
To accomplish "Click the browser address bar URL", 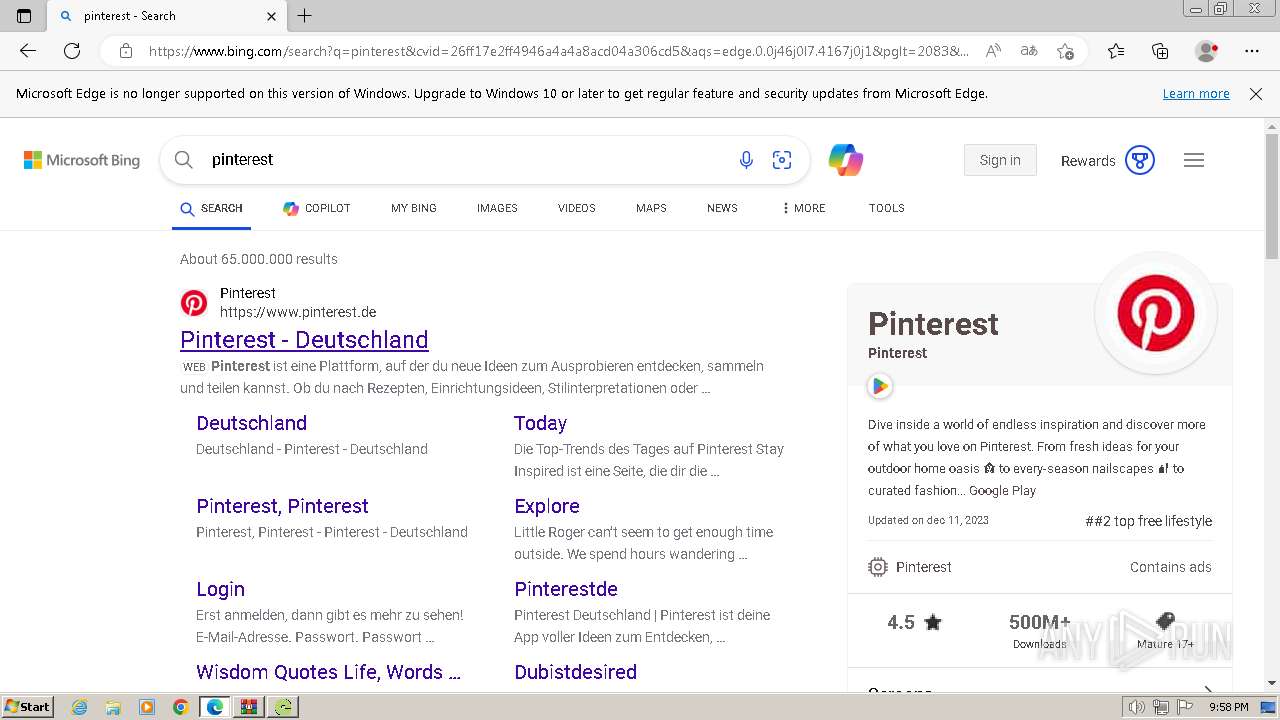I will point(558,51).
